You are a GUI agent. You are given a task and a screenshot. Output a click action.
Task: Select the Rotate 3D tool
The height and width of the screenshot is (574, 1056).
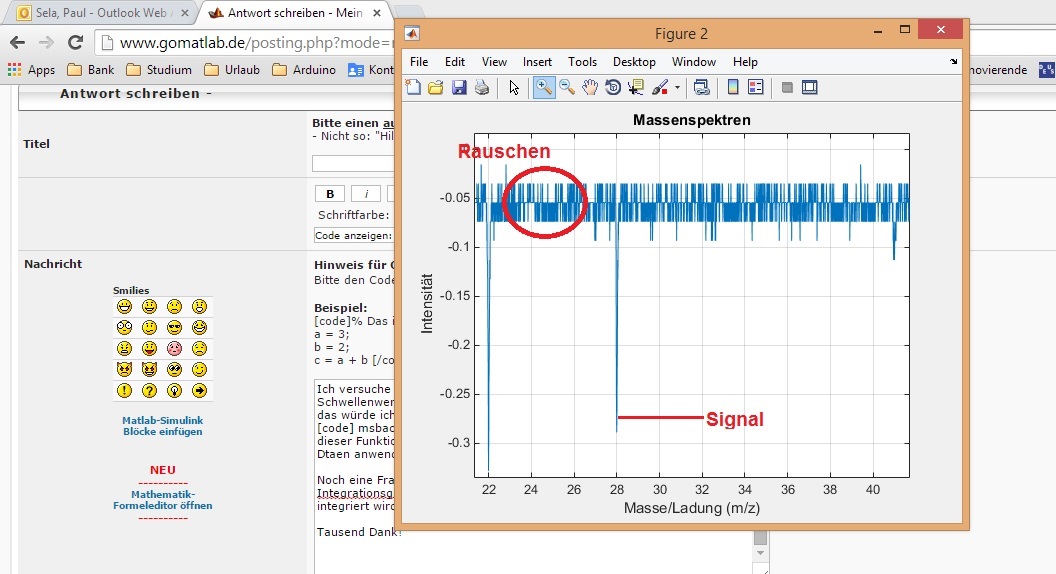(x=613, y=88)
